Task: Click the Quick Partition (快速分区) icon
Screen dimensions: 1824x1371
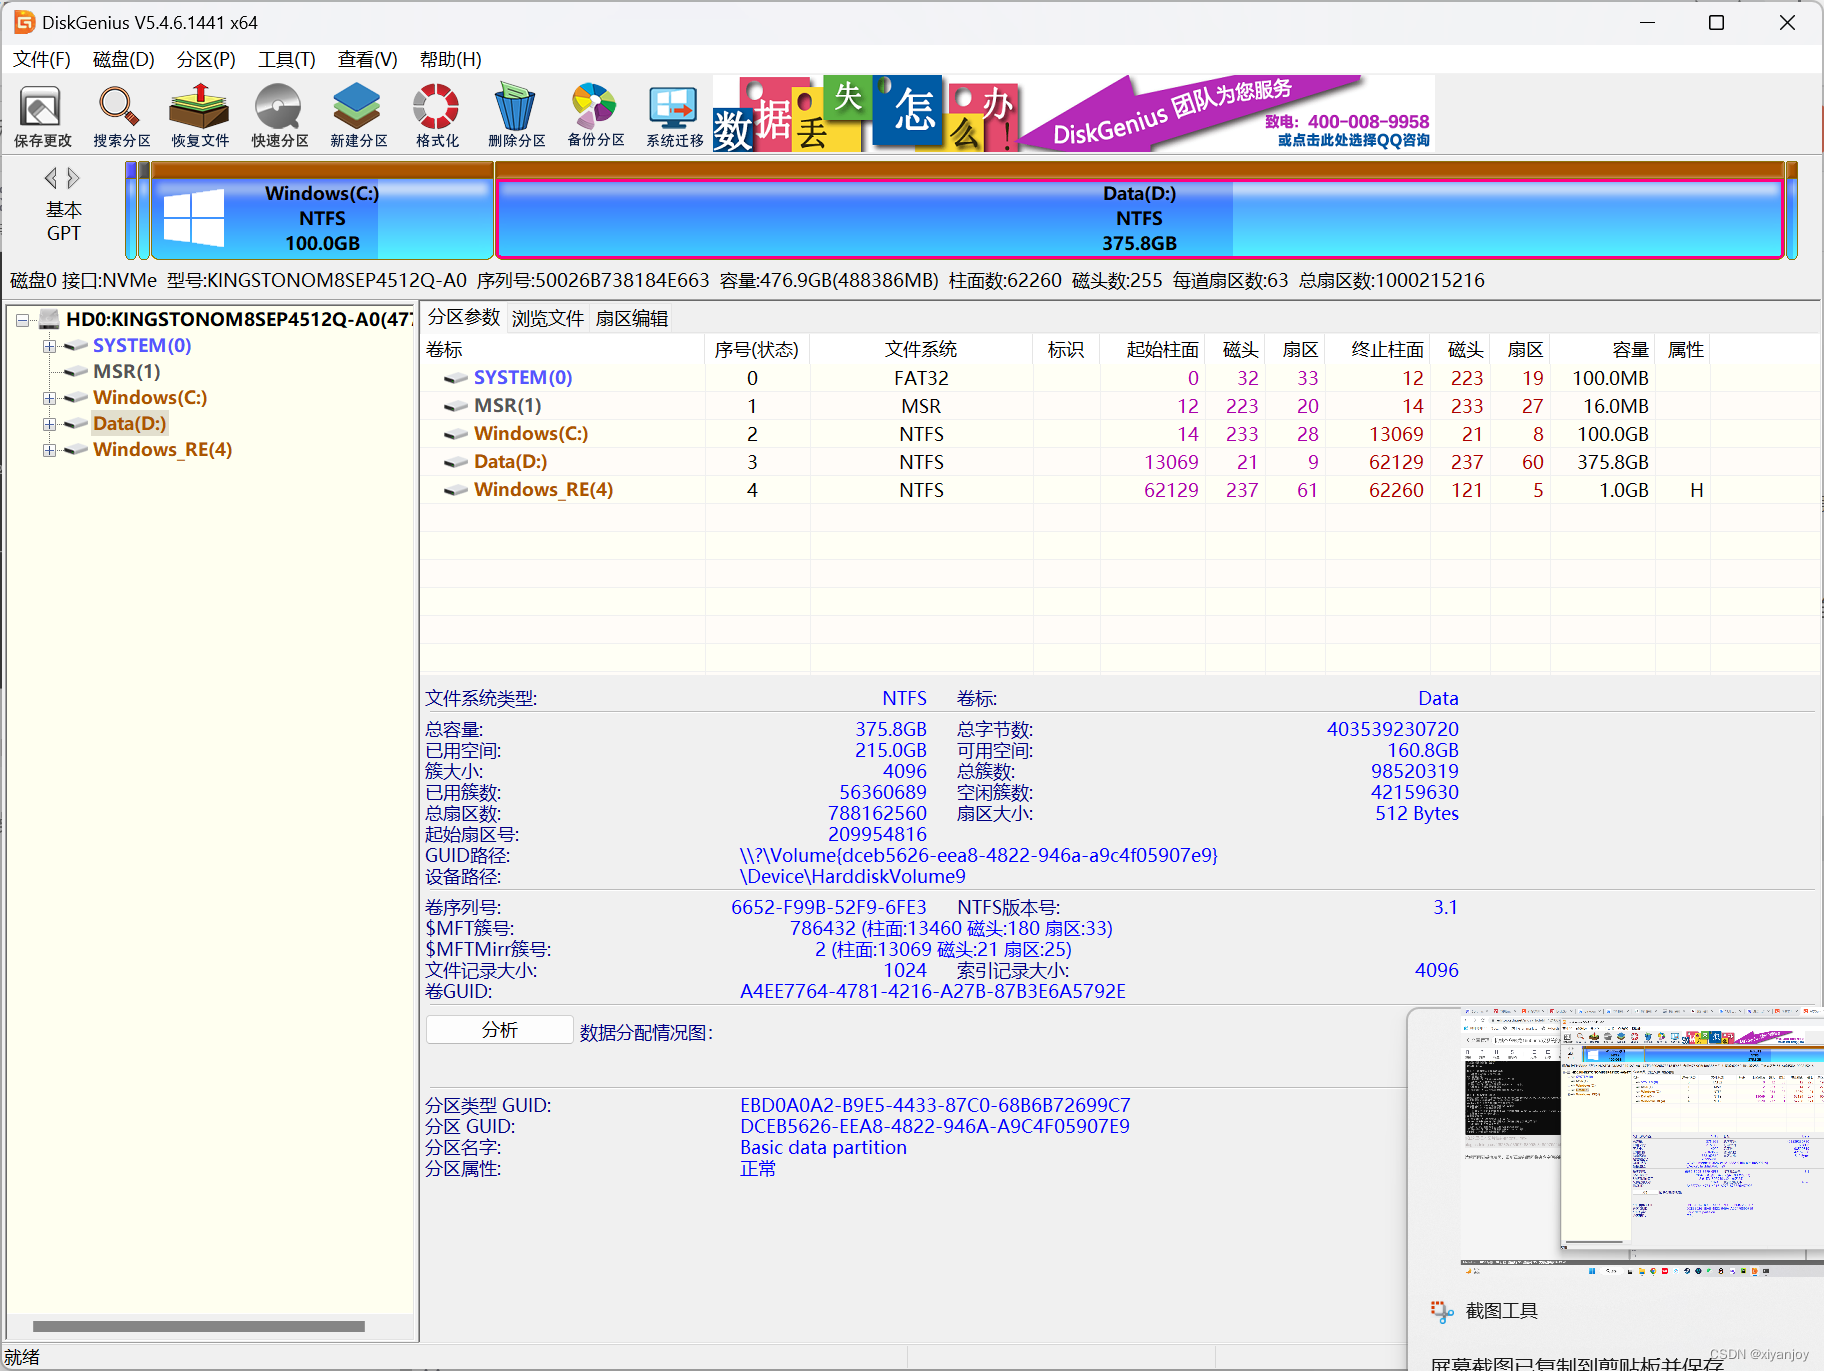Action: (279, 116)
